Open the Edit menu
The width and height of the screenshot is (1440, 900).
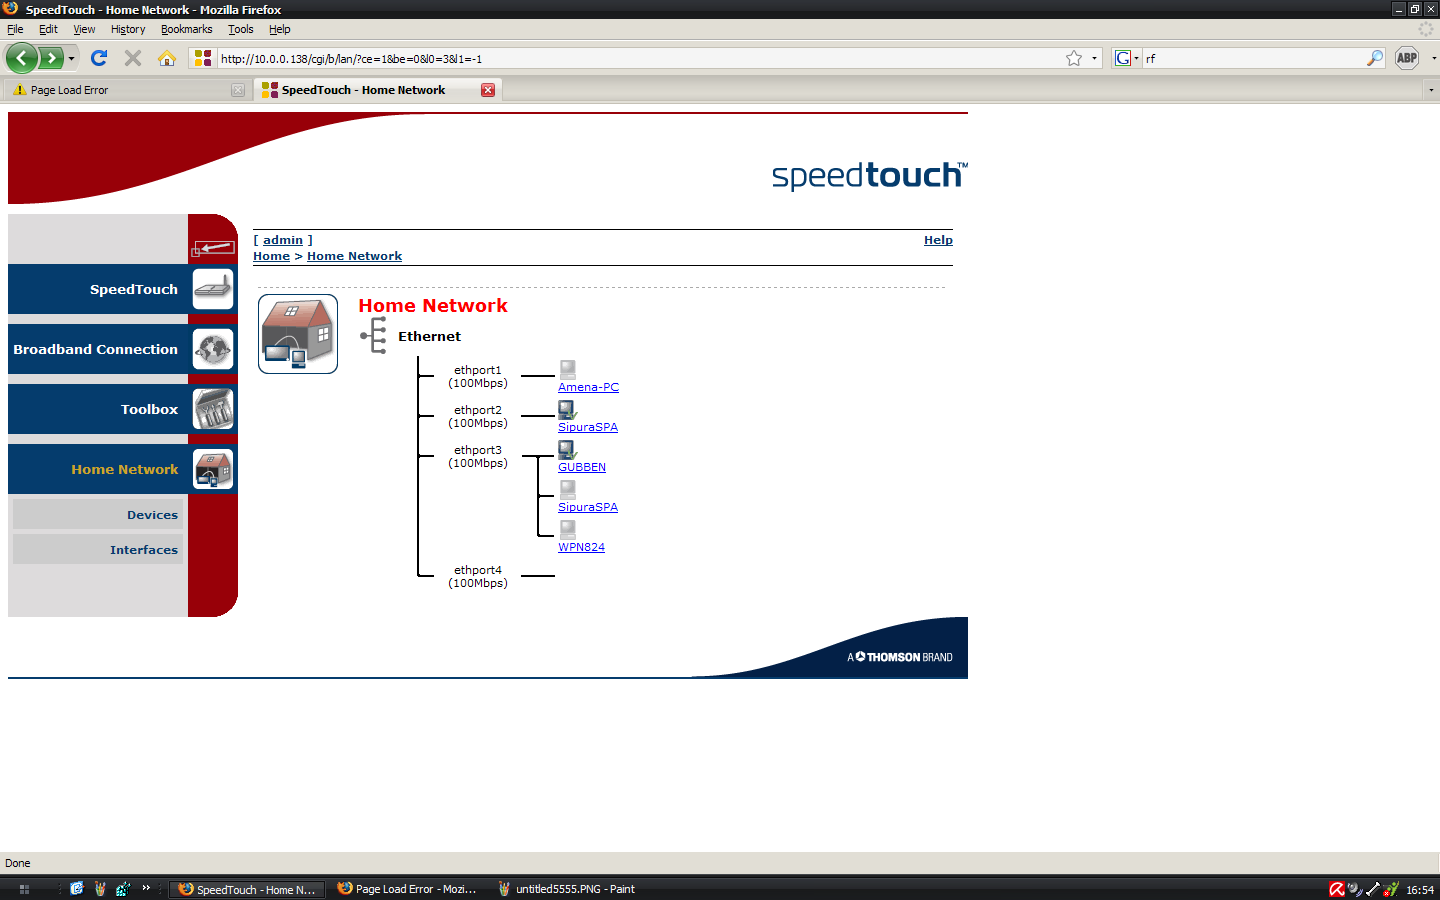(x=48, y=29)
